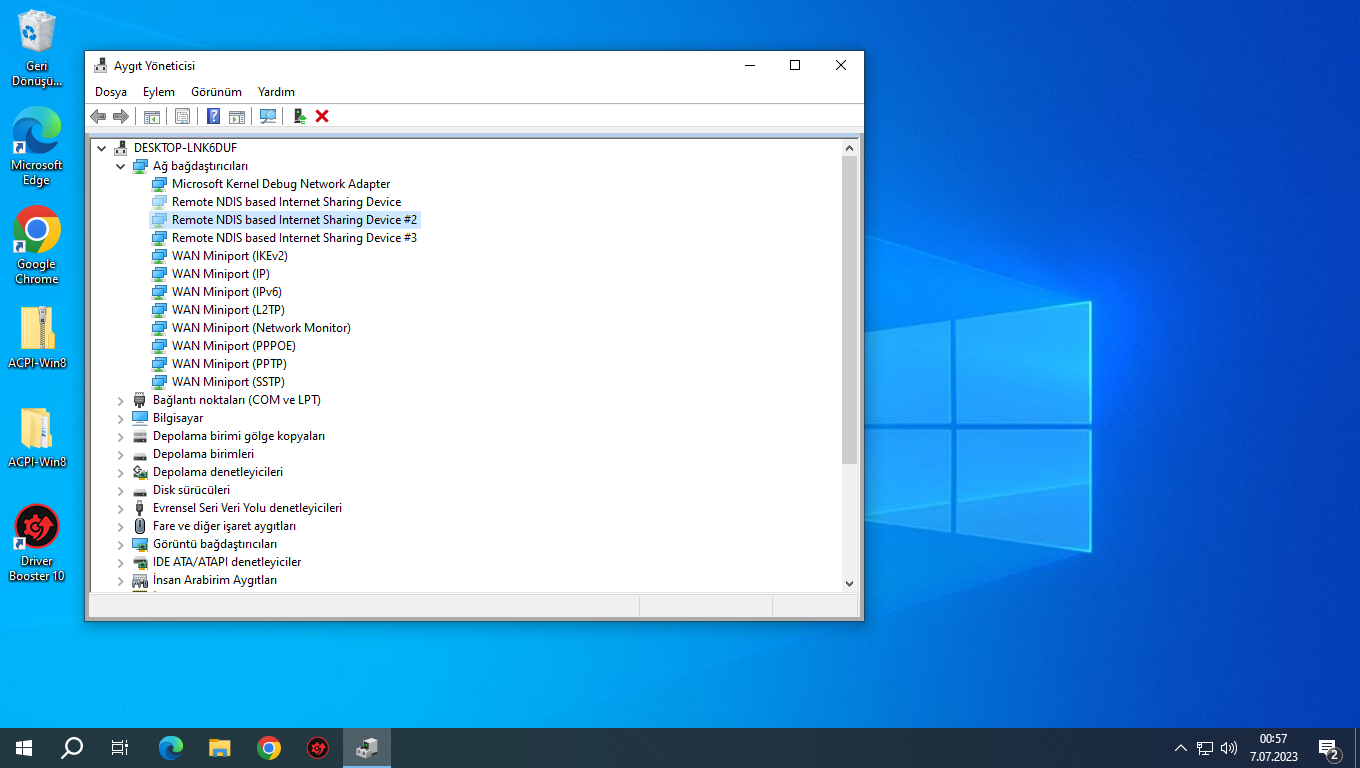Open the Dosya menu
The image size is (1360, 768).
tap(110, 91)
